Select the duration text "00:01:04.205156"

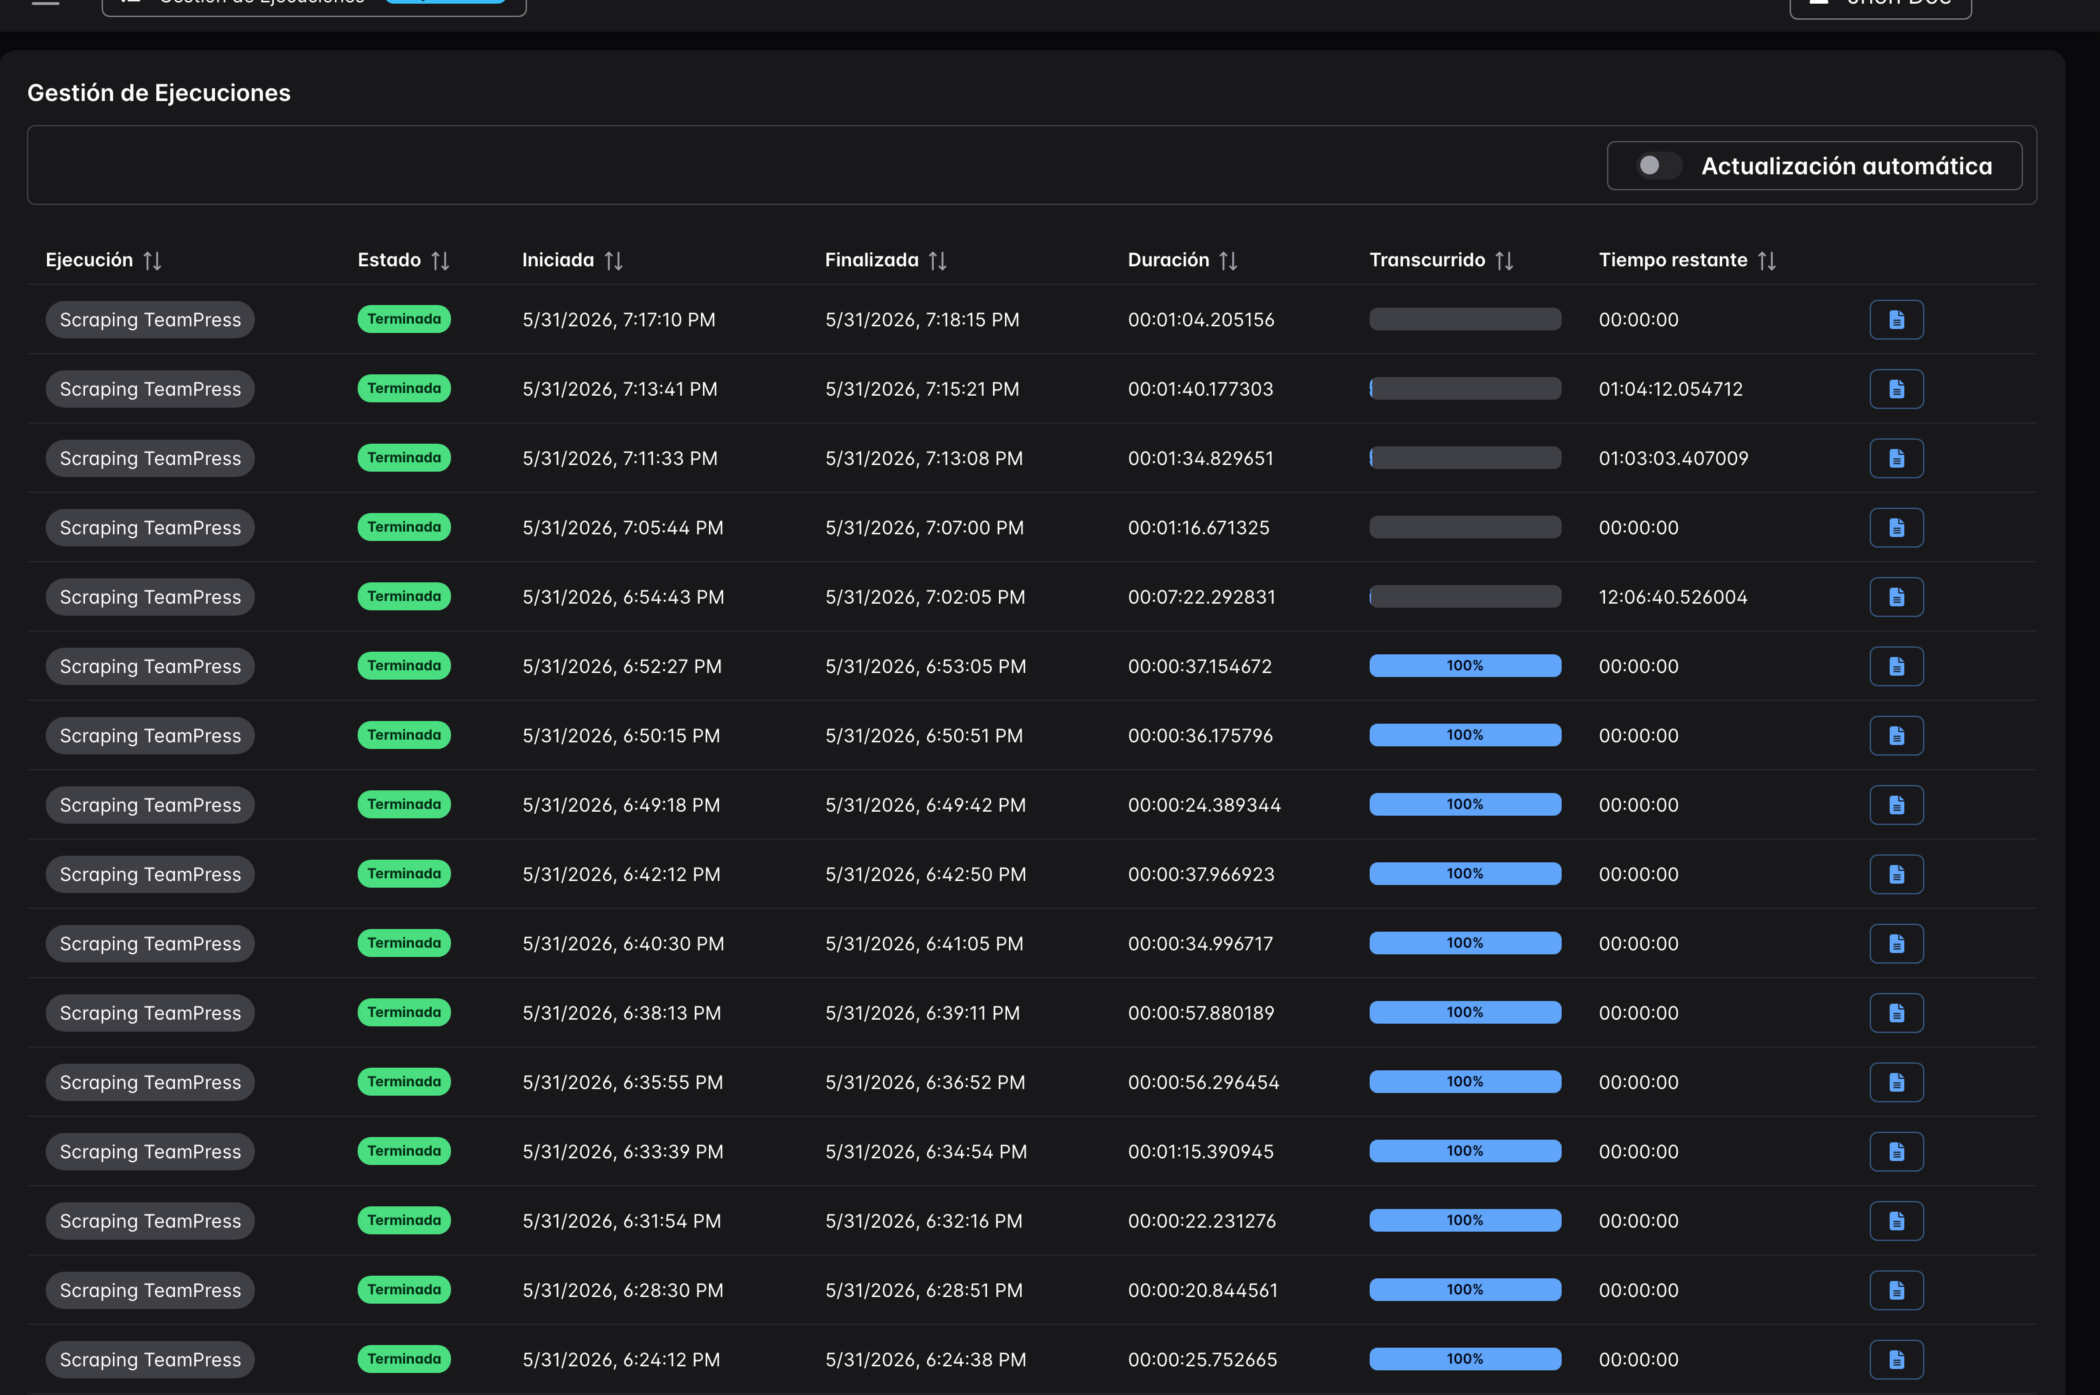point(1201,320)
